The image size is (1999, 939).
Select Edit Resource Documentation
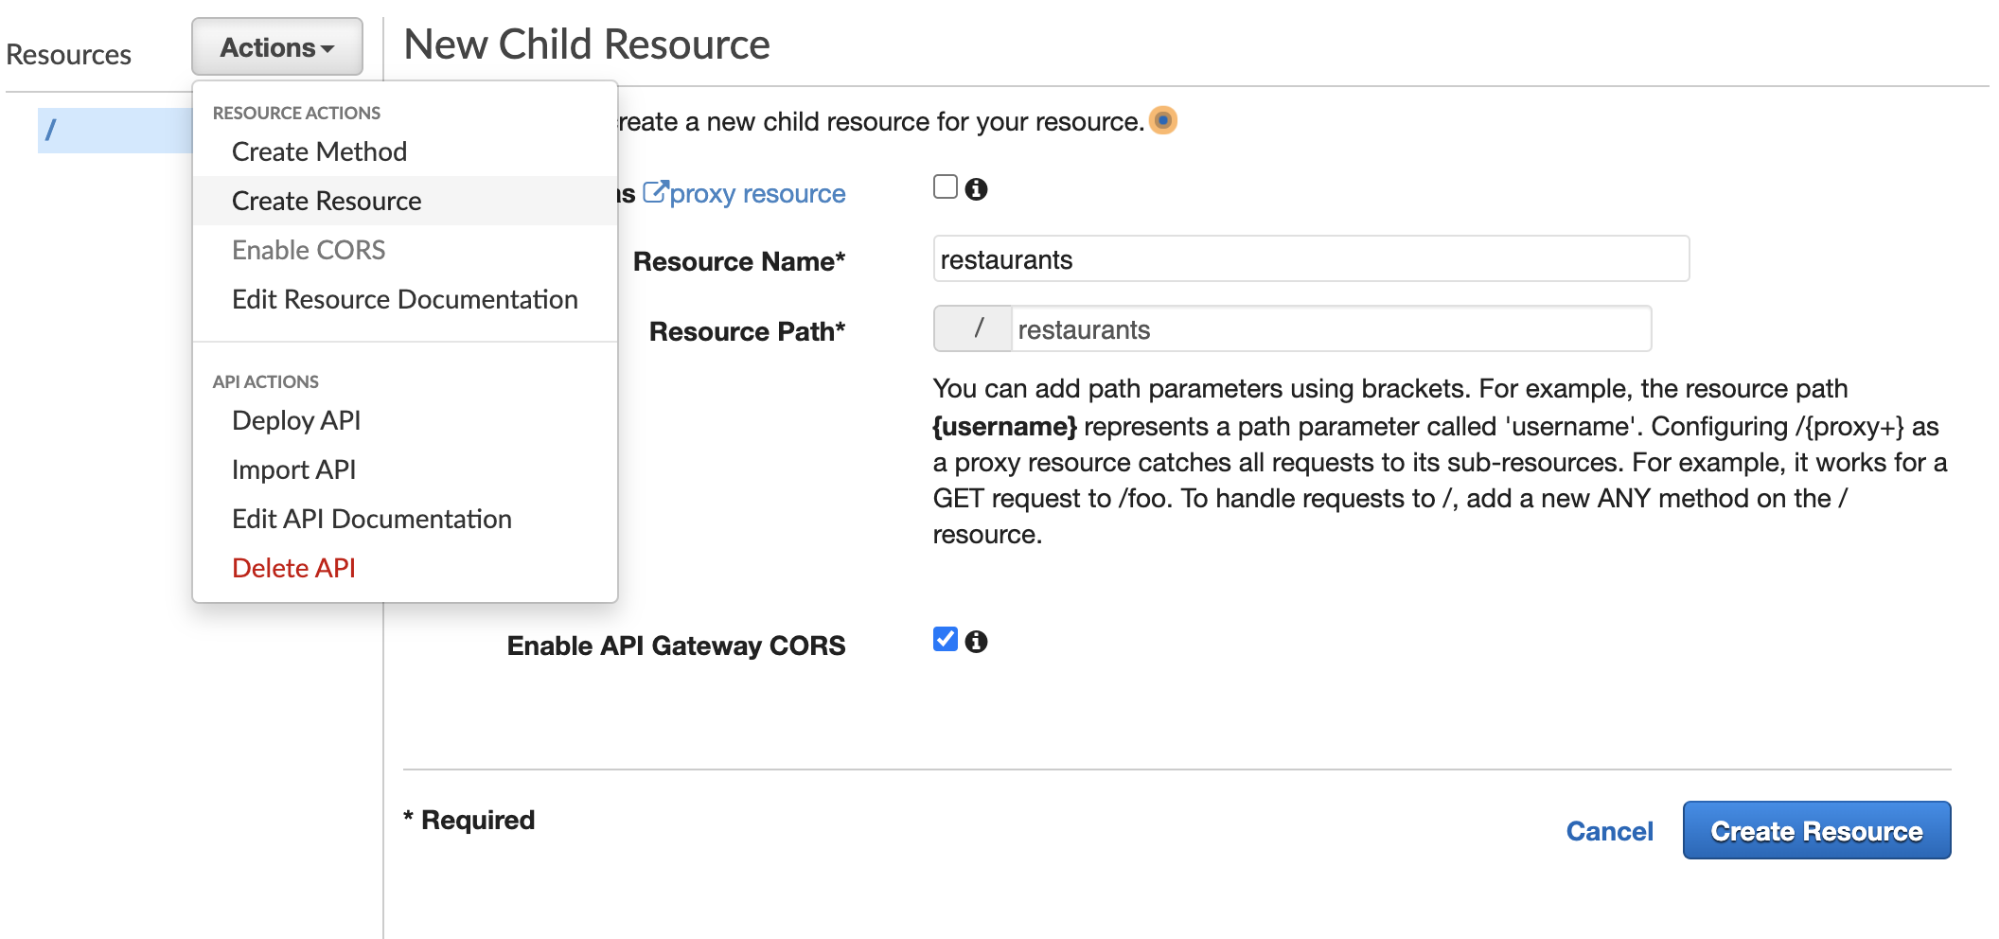point(404,298)
